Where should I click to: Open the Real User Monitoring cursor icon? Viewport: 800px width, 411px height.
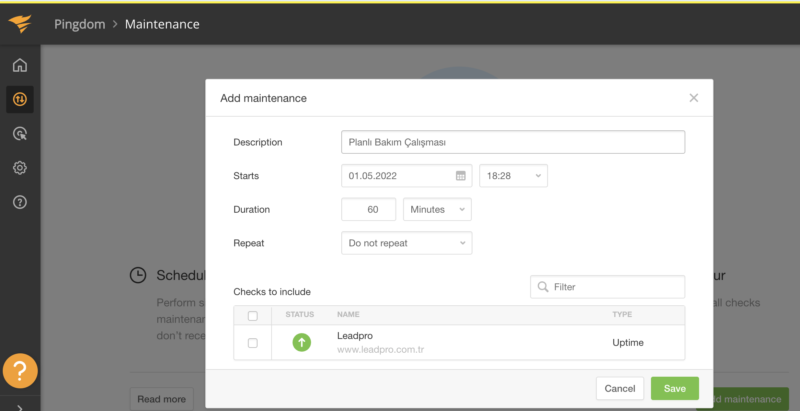pos(20,134)
